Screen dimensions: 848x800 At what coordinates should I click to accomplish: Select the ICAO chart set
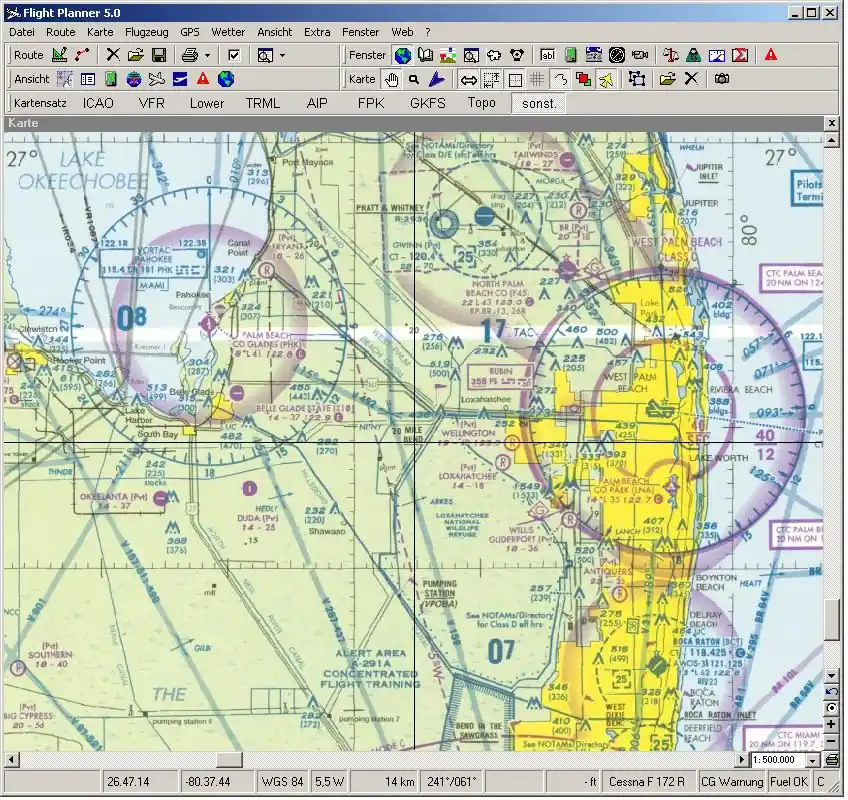pyautogui.click(x=98, y=103)
